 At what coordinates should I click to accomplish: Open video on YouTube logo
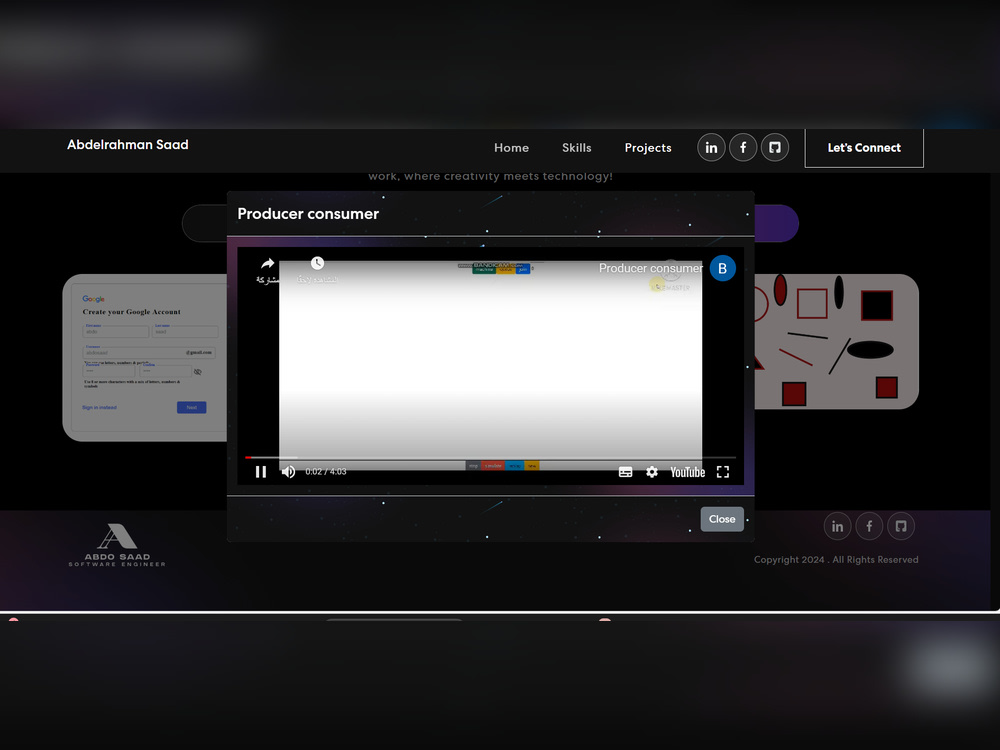[688, 472]
